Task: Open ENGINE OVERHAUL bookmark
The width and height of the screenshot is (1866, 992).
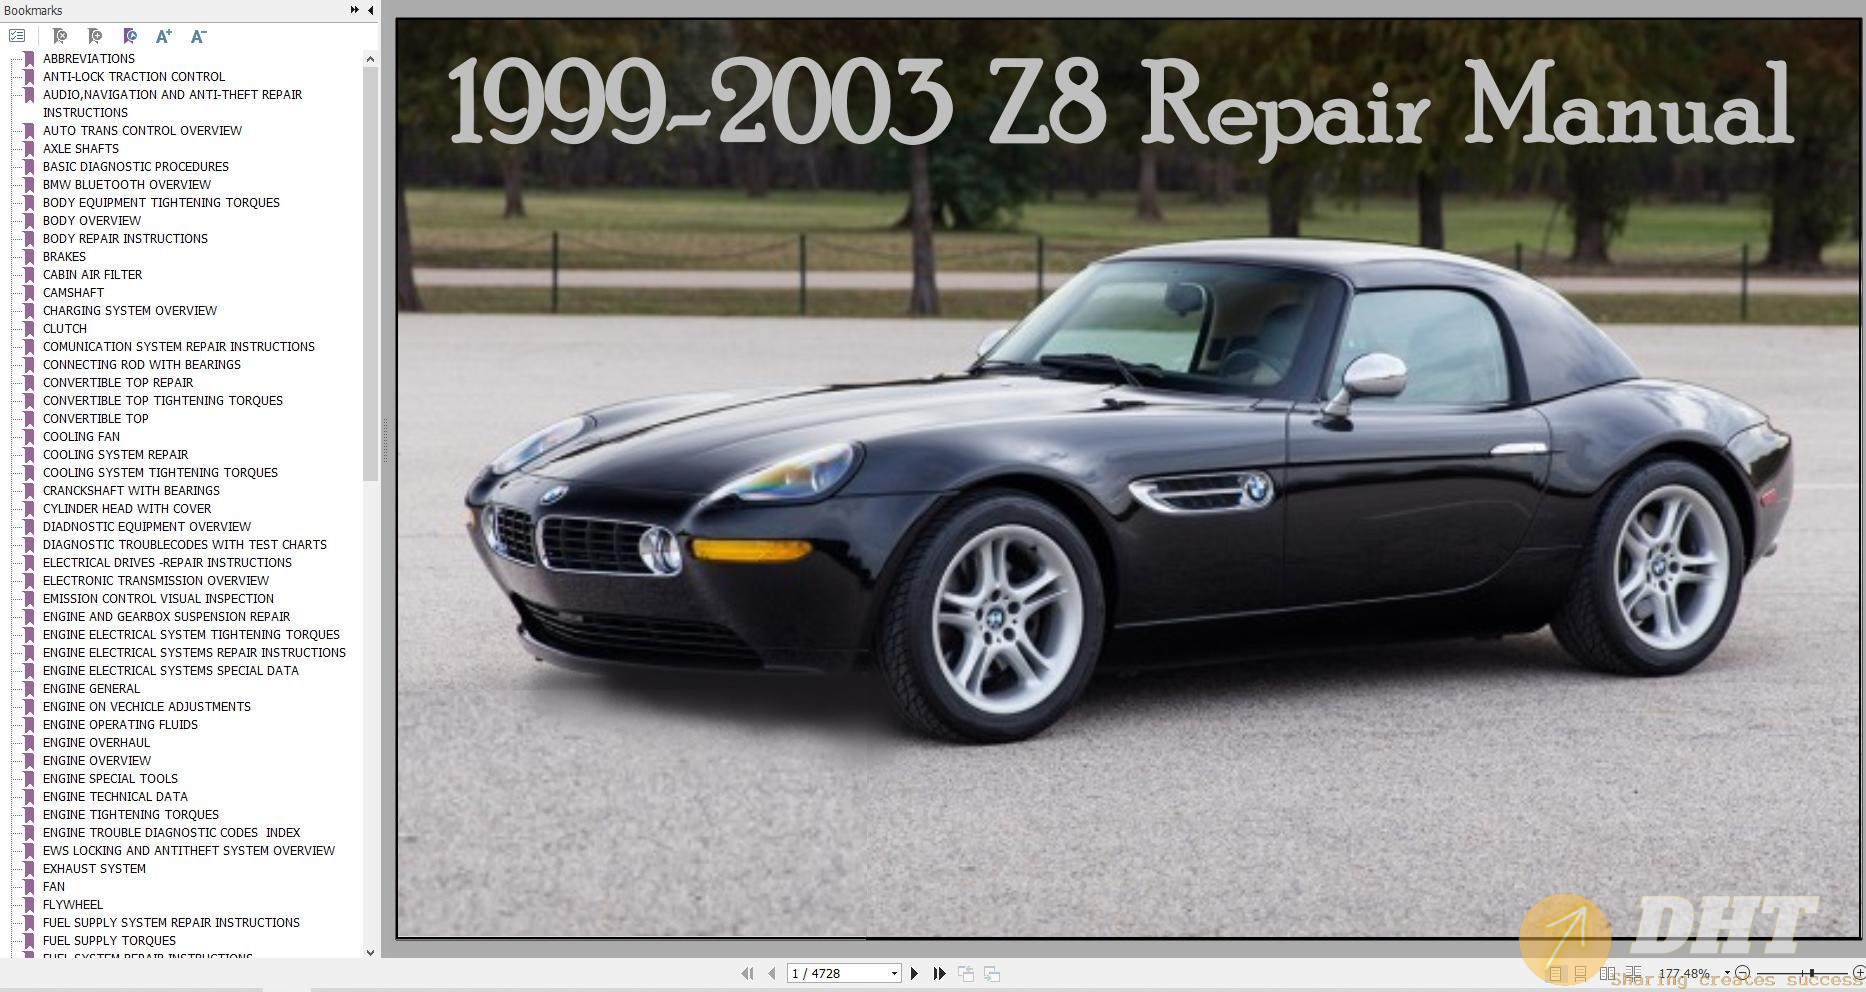Action: pos(96,742)
